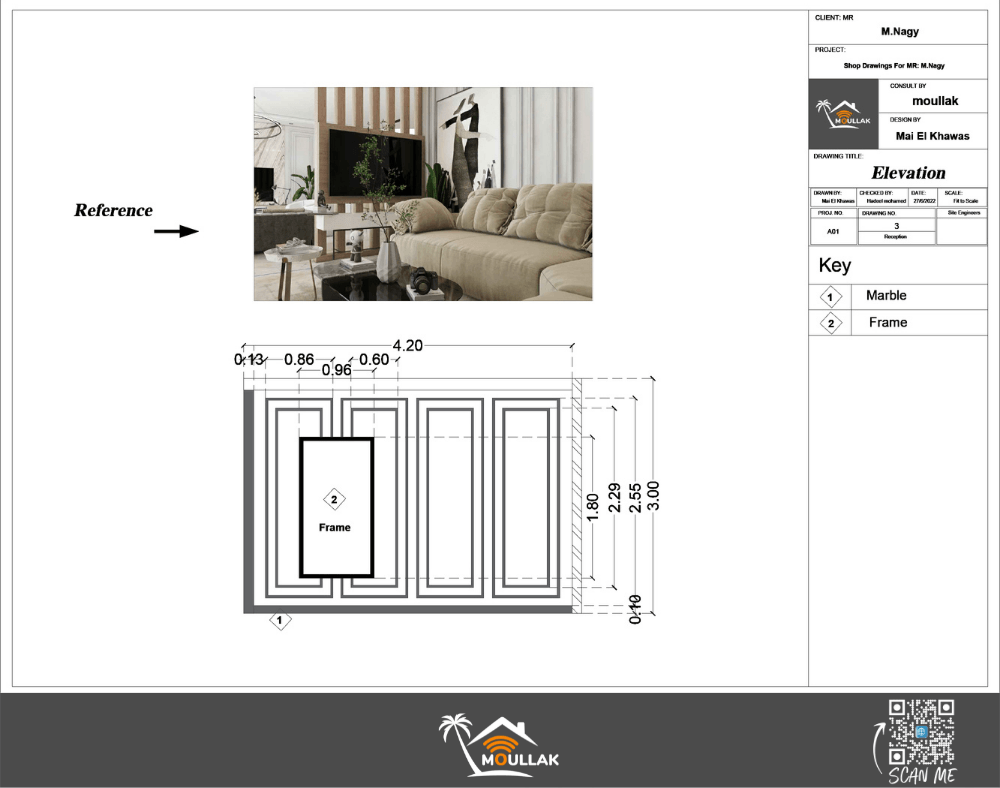Click the Elevation drawing title
This screenshot has width=1000, height=788.
908,173
